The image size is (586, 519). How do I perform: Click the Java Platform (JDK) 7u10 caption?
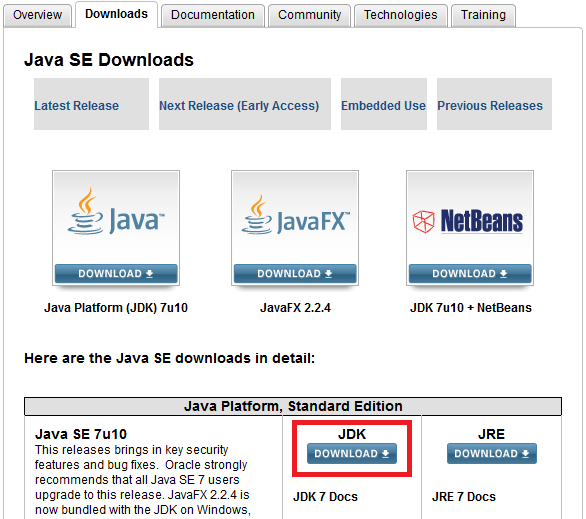[x=116, y=308]
